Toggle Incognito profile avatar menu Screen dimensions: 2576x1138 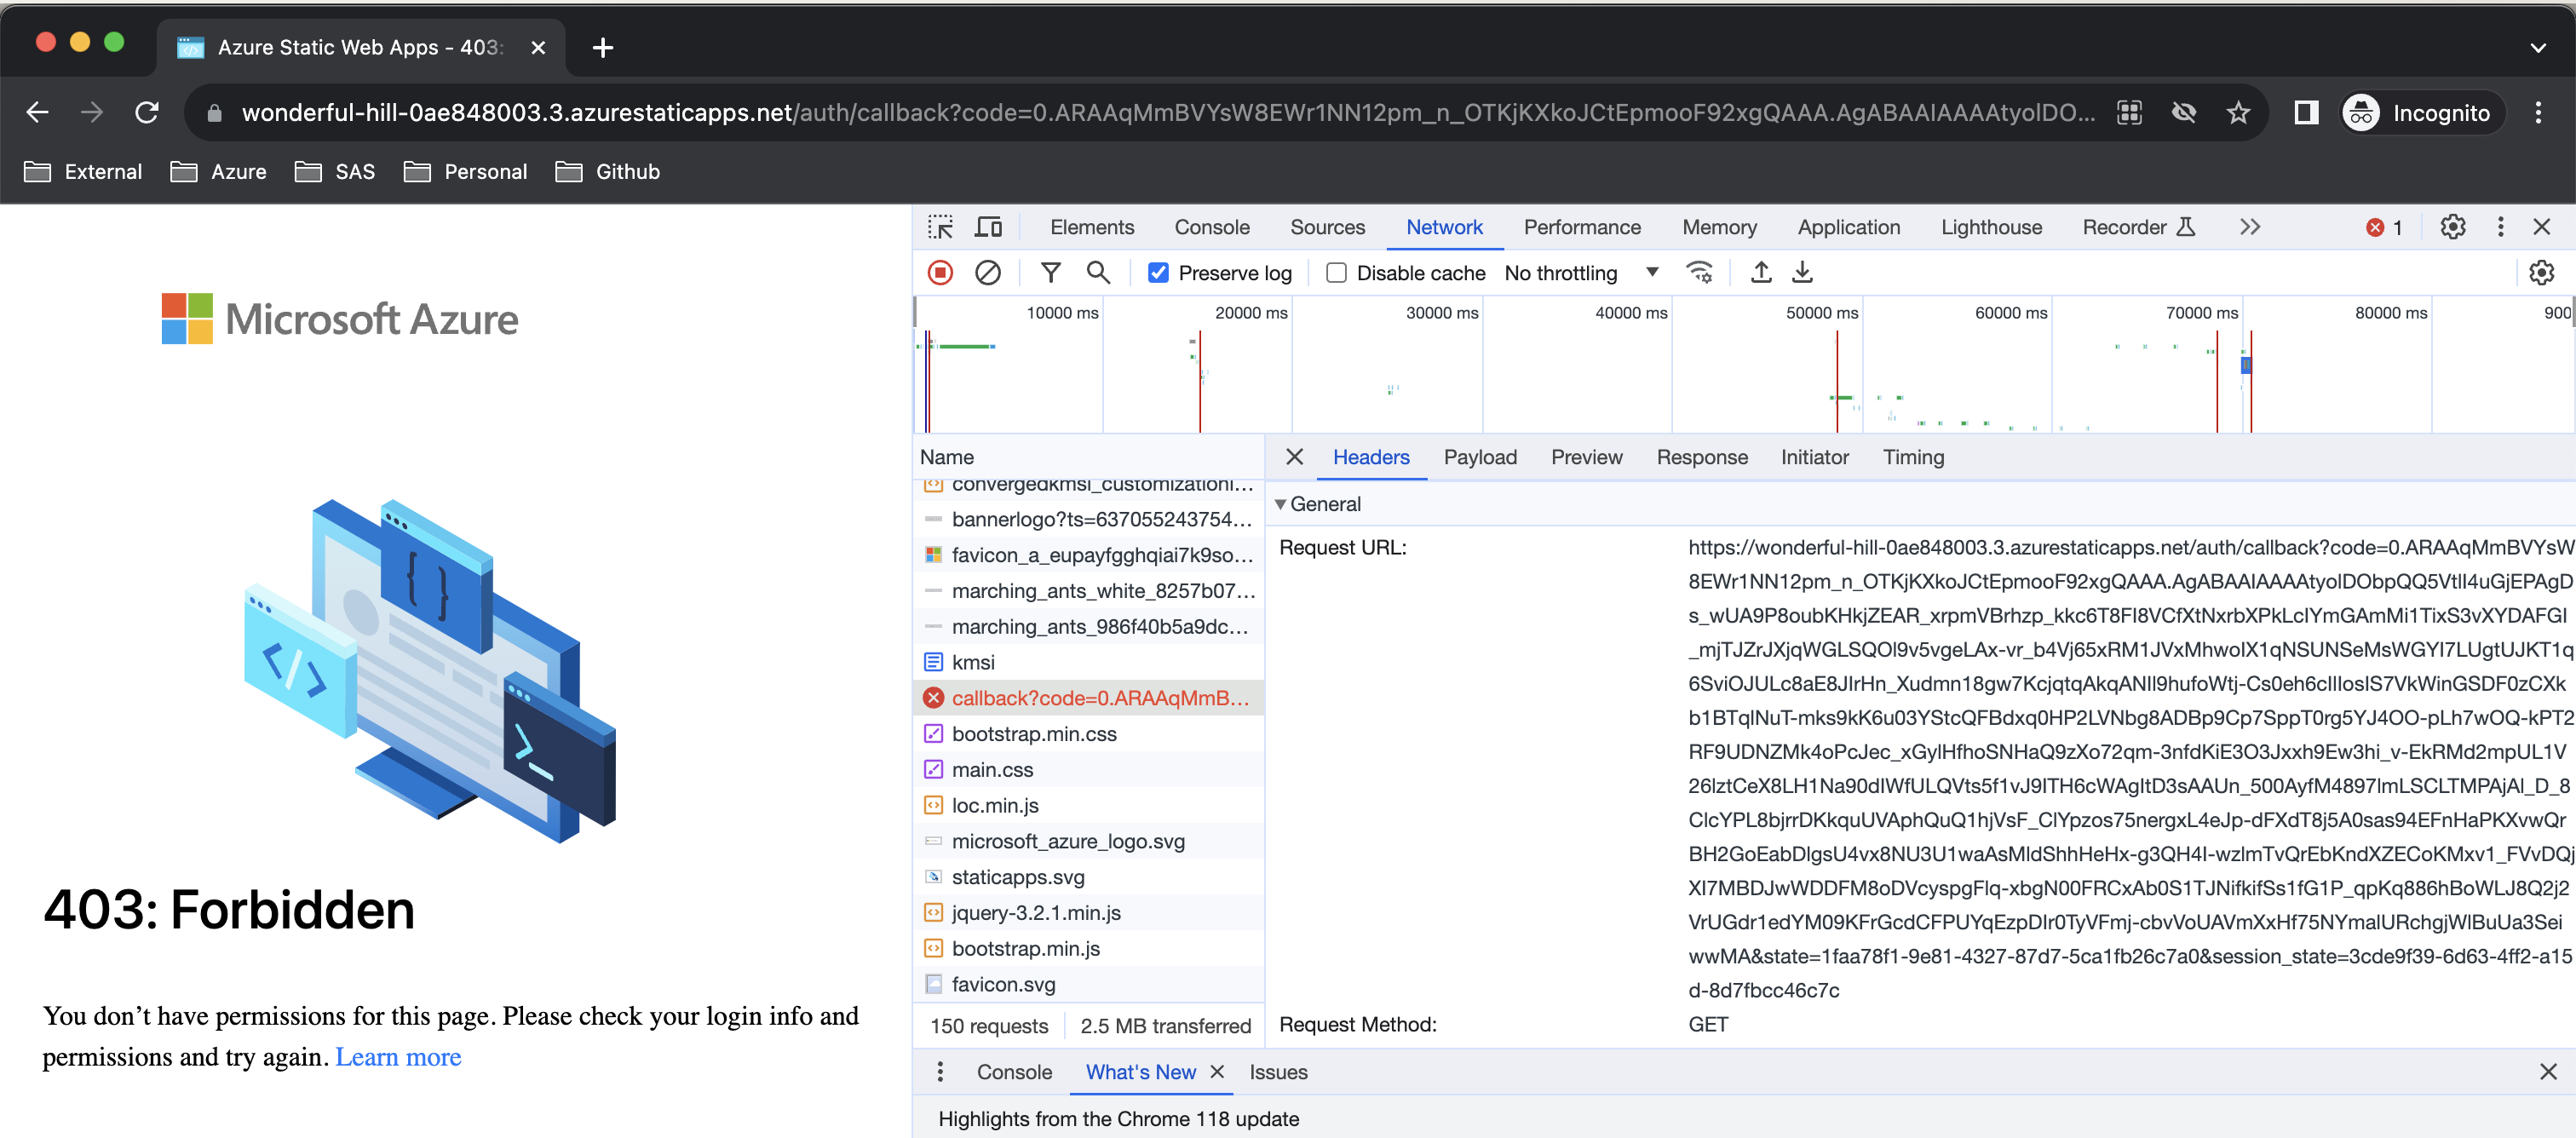(2362, 112)
